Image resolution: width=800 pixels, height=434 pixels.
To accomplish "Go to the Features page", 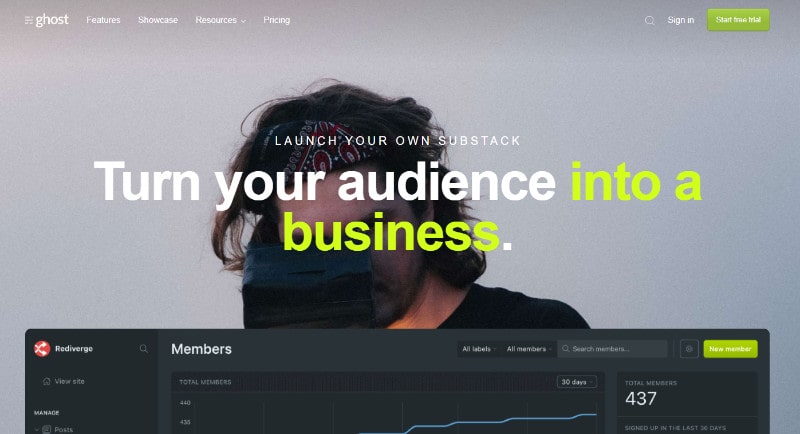I will coord(103,20).
